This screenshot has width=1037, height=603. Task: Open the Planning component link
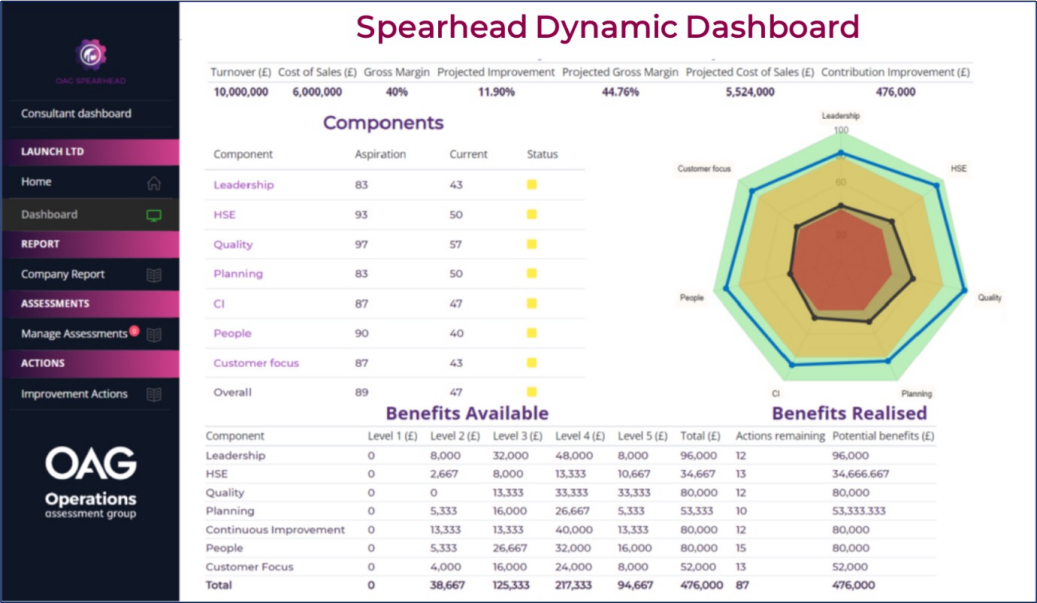[x=238, y=274]
